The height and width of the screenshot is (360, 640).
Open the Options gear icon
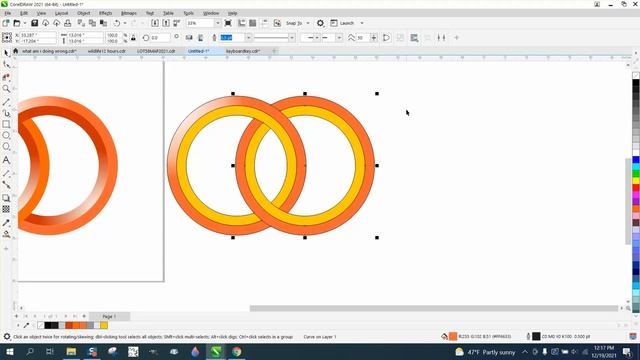(320, 23)
